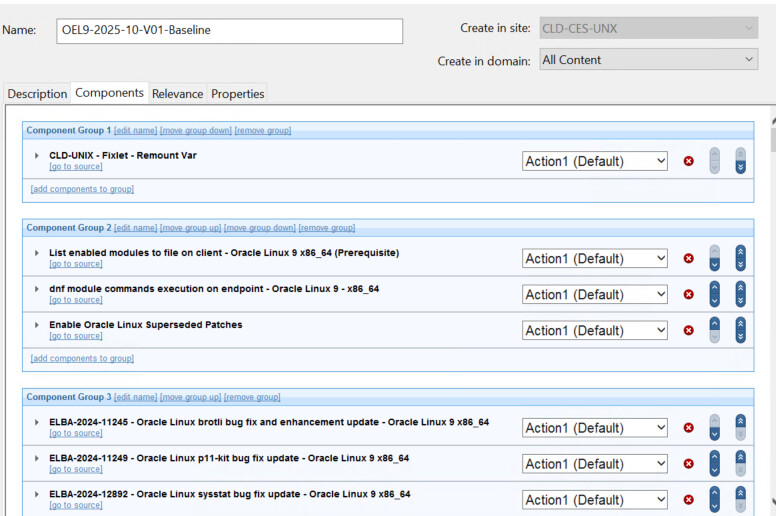Click the baseline Name text field
The height and width of the screenshot is (516, 776).
pyautogui.click(x=229, y=30)
